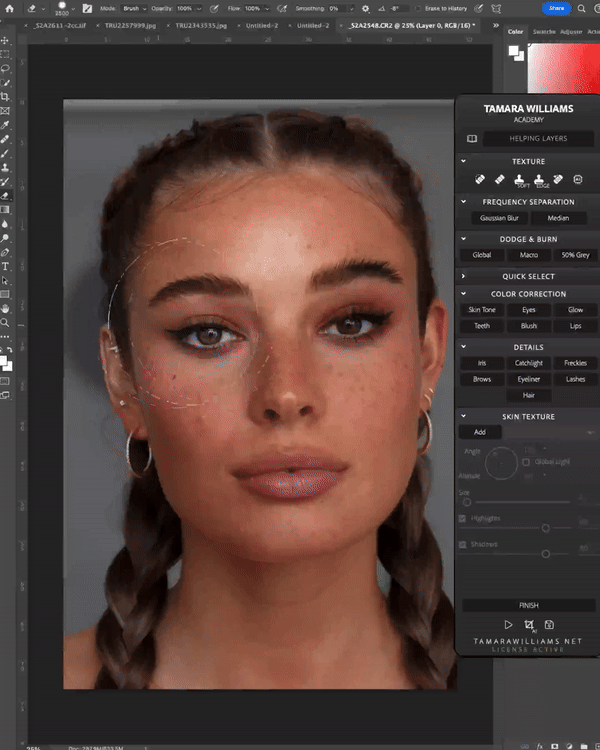Select the Zoom tool in left toolbar

click(6, 323)
